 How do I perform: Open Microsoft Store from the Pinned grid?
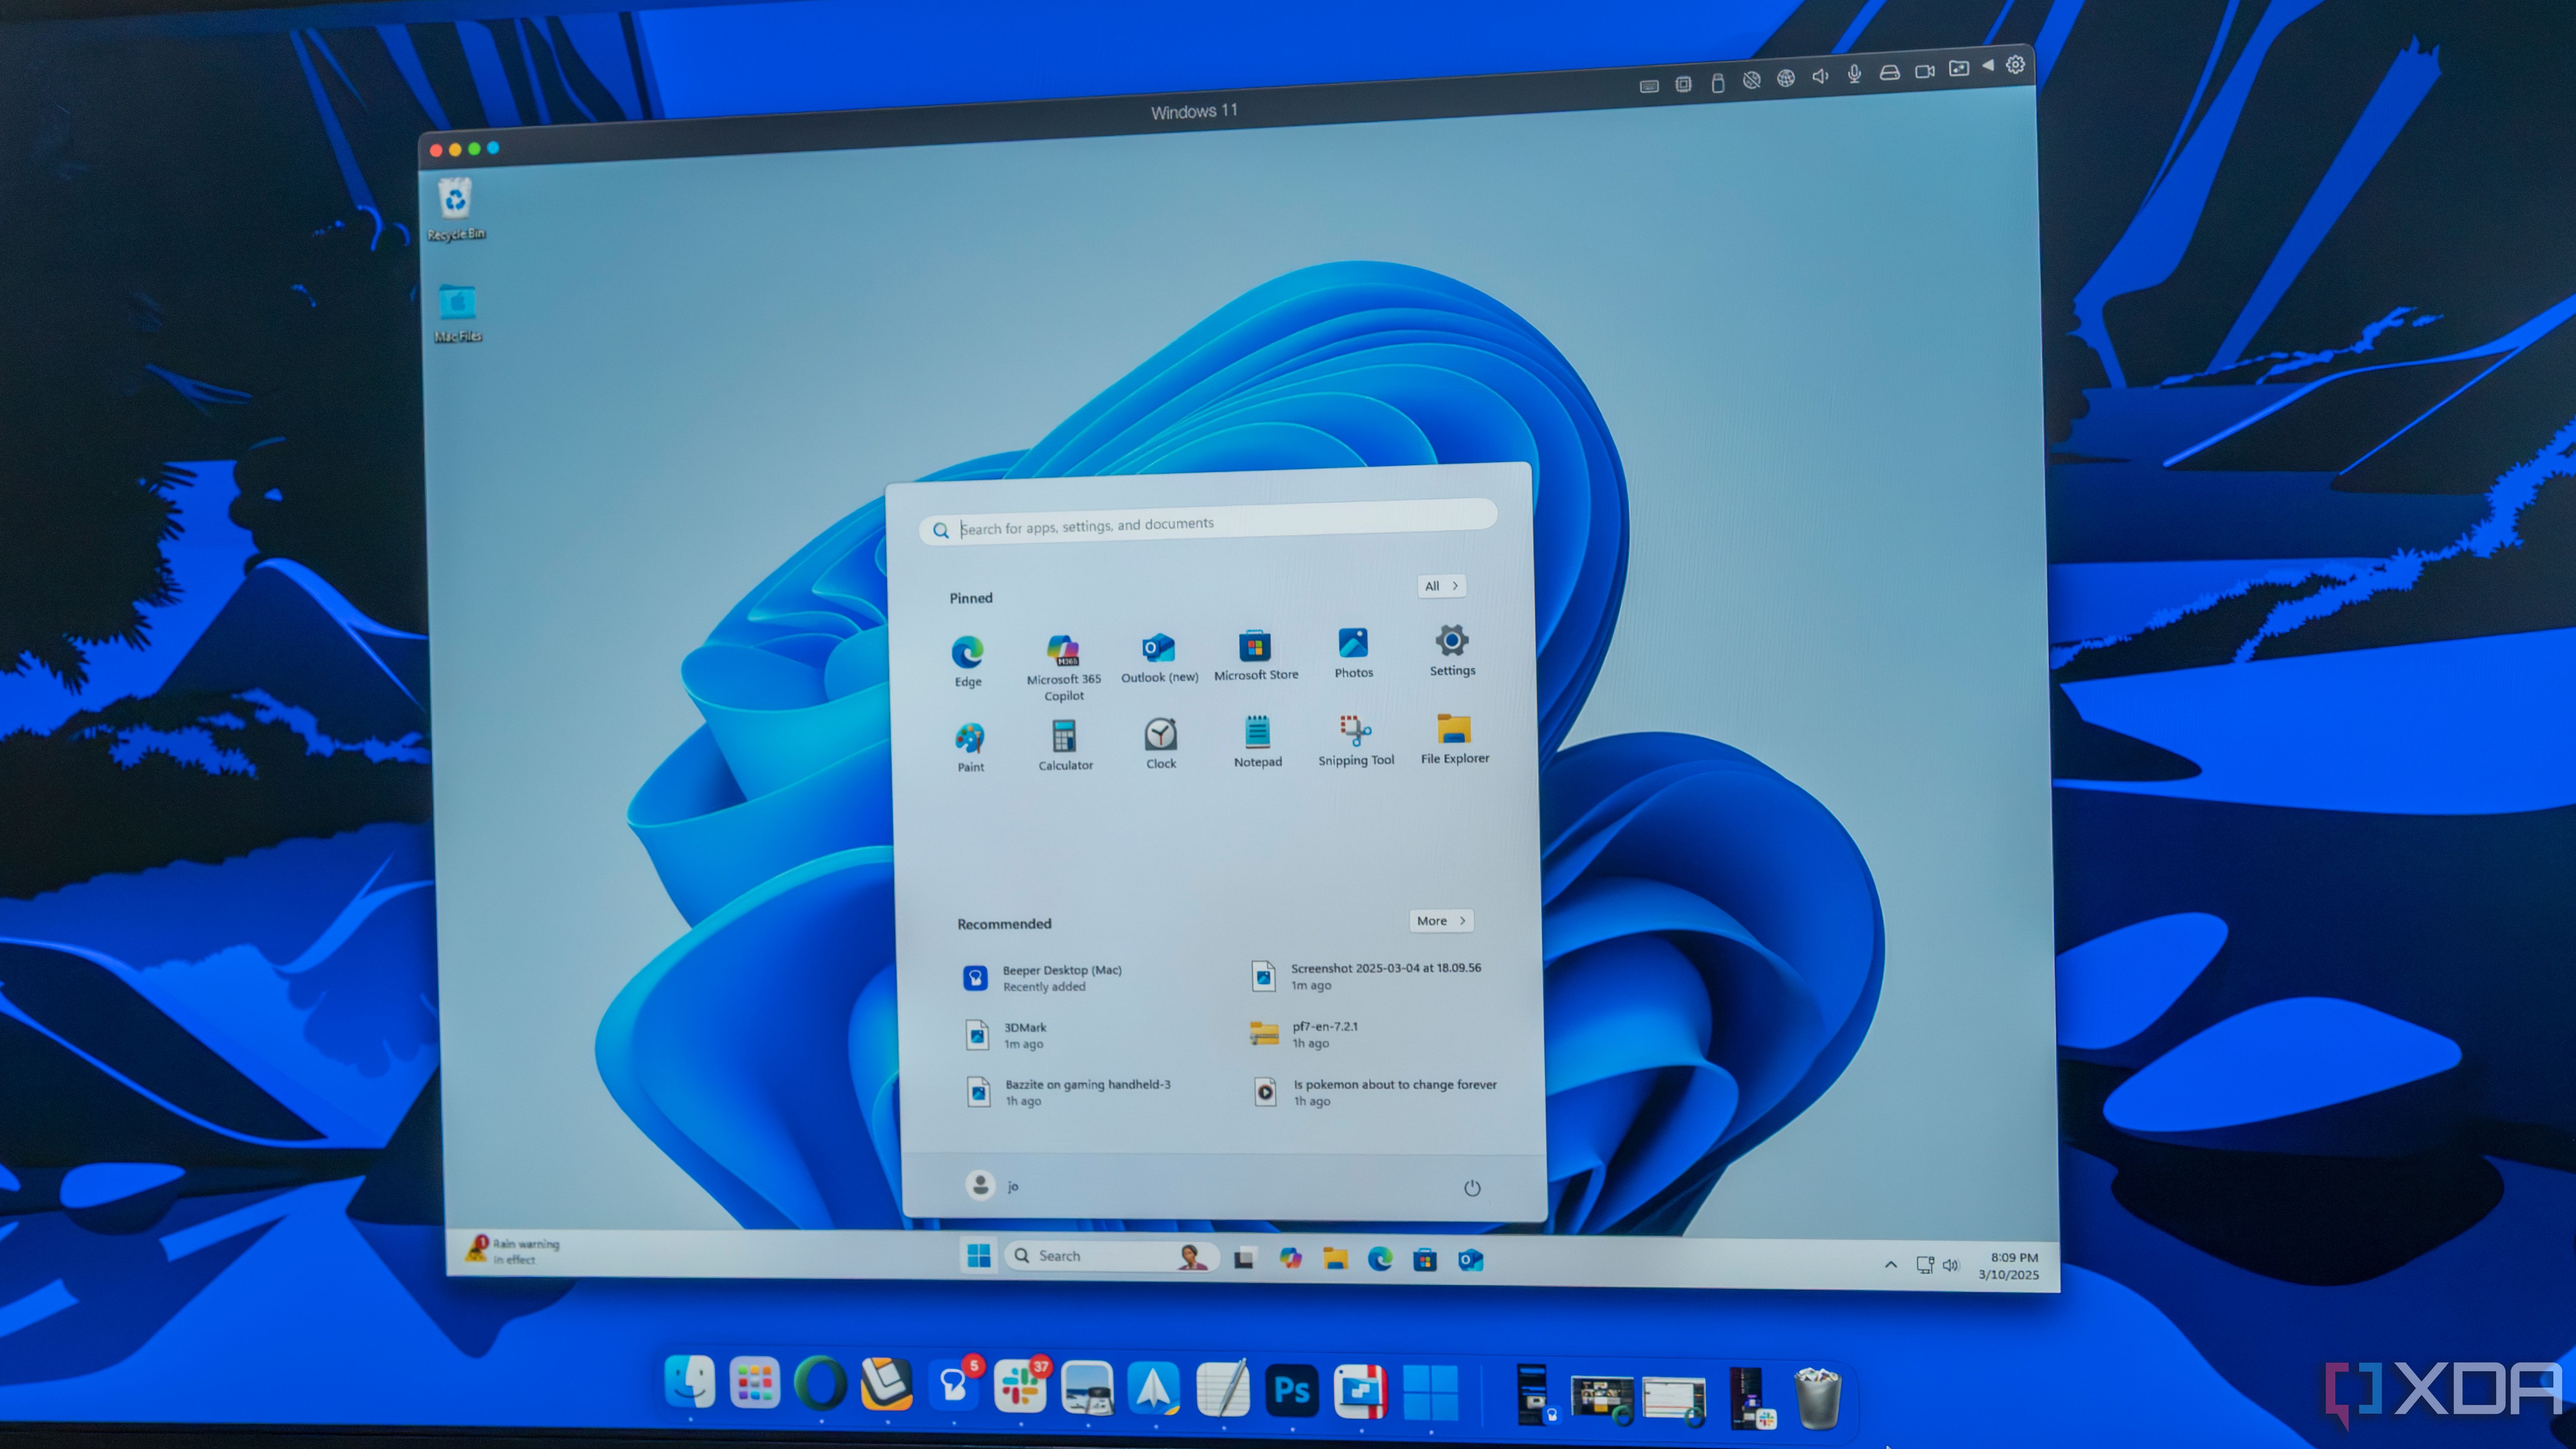[x=1255, y=655]
